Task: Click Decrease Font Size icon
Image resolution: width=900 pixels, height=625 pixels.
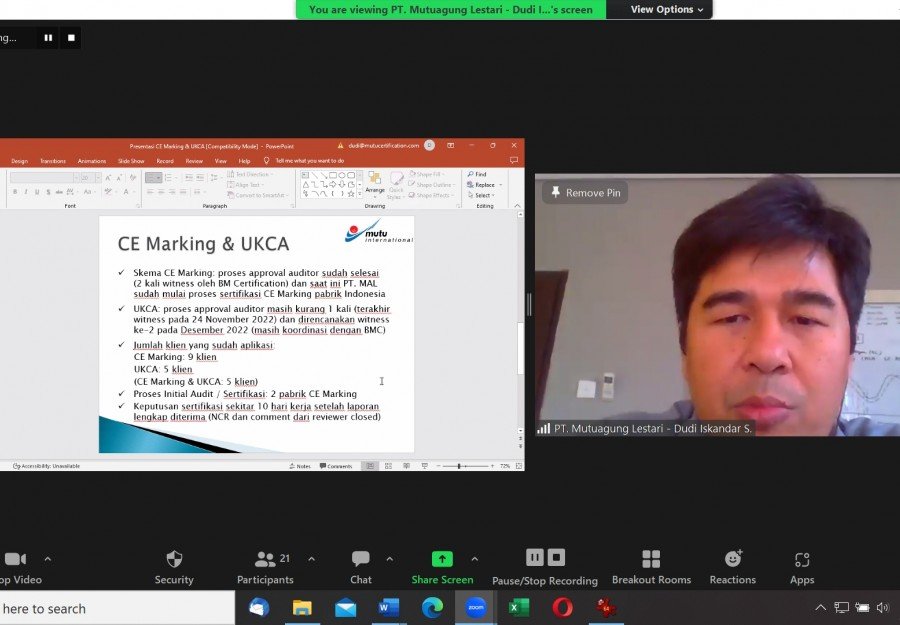Action: pyautogui.click(x=119, y=178)
